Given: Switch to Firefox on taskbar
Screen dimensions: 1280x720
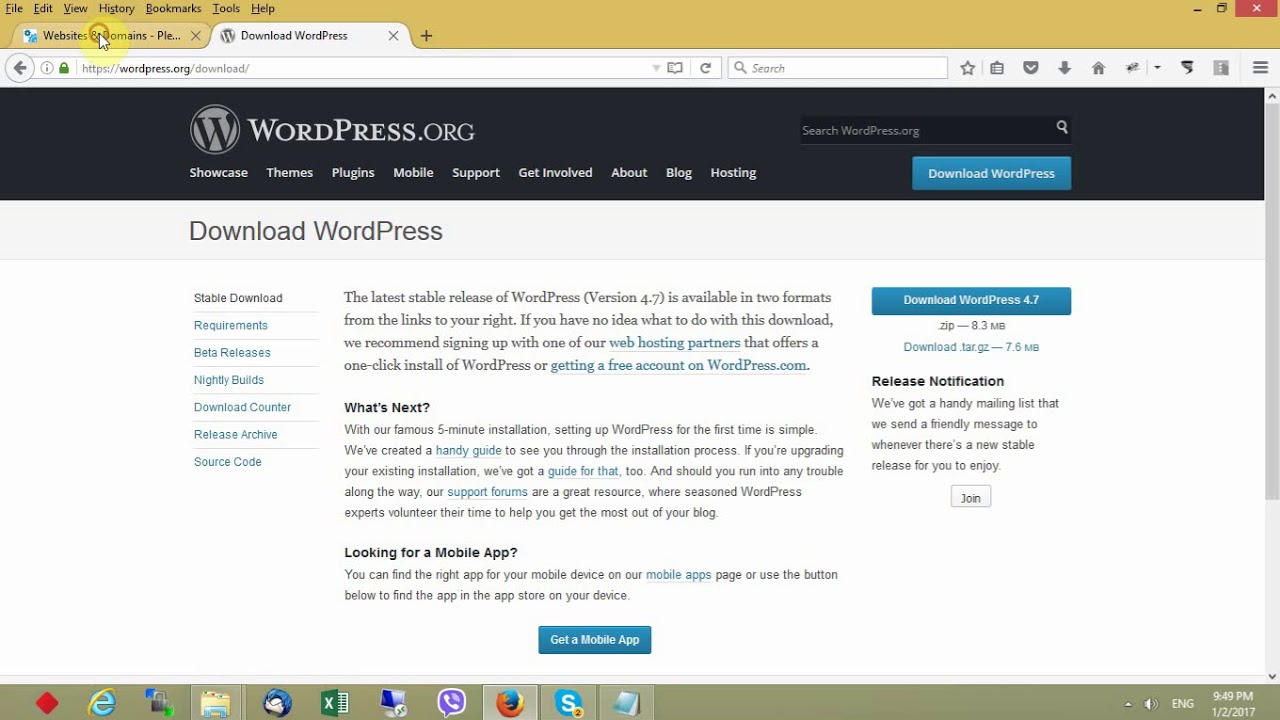Looking at the screenshot, I should point(510,703).
